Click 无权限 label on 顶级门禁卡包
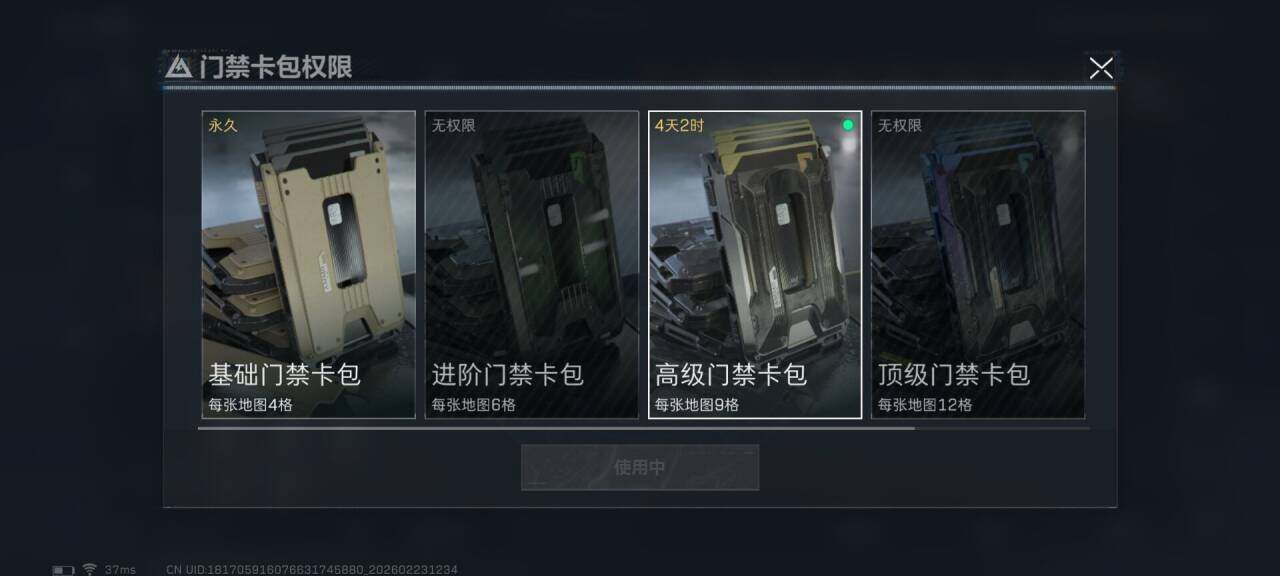This screenshot has height=576, width=1280. [900, 126]
